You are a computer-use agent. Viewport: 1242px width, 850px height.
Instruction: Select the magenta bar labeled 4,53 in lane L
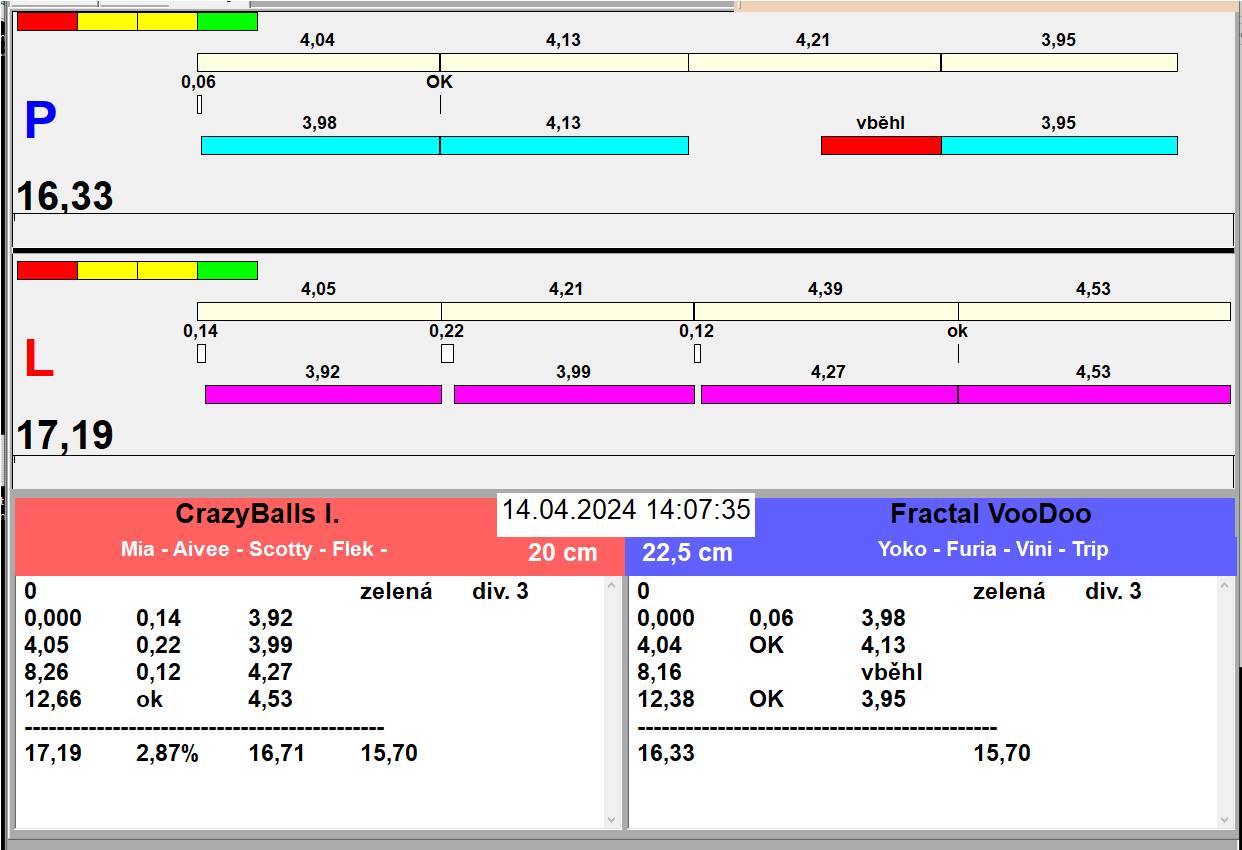click(1094, 394)
